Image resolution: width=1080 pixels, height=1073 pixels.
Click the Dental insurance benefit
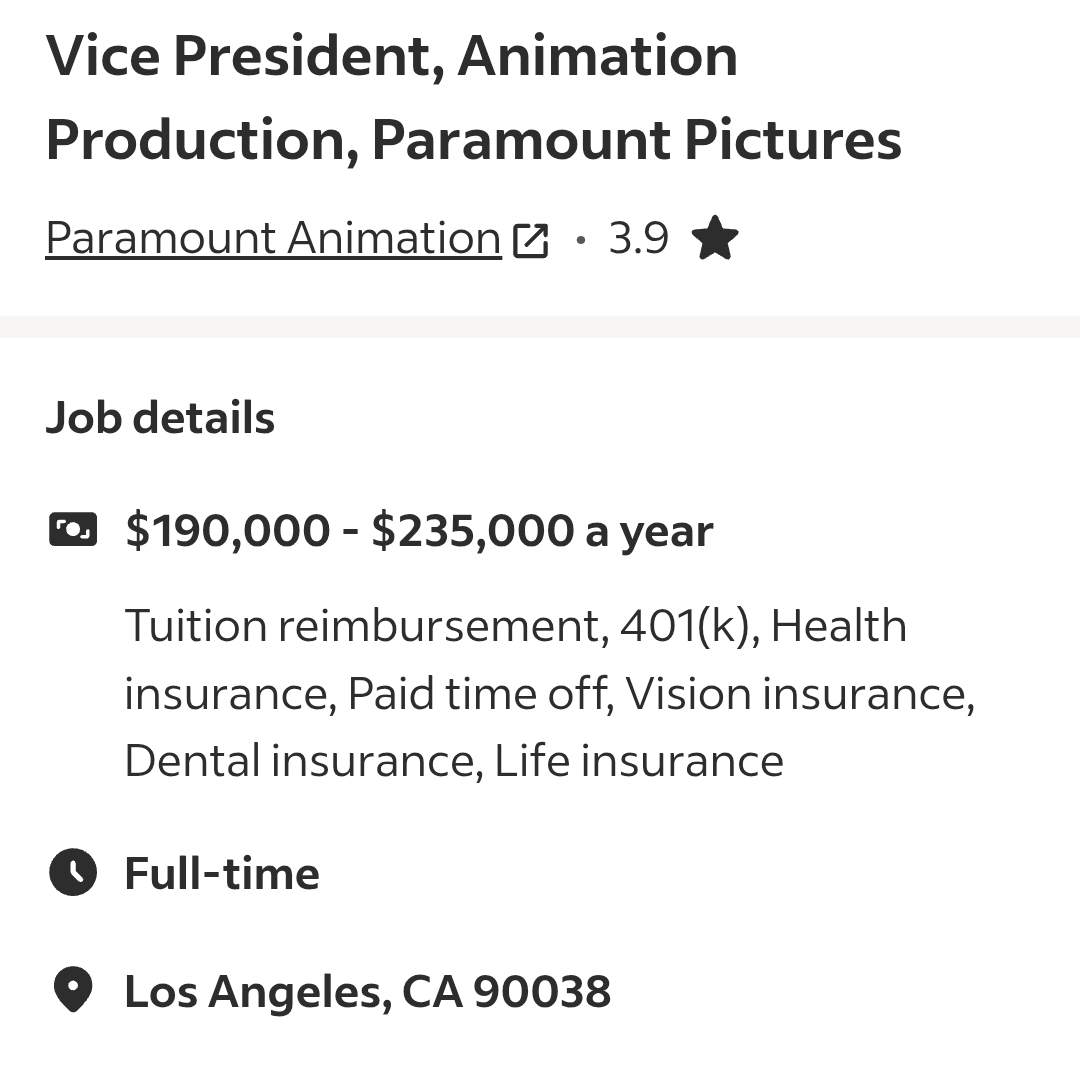point(298,761)
